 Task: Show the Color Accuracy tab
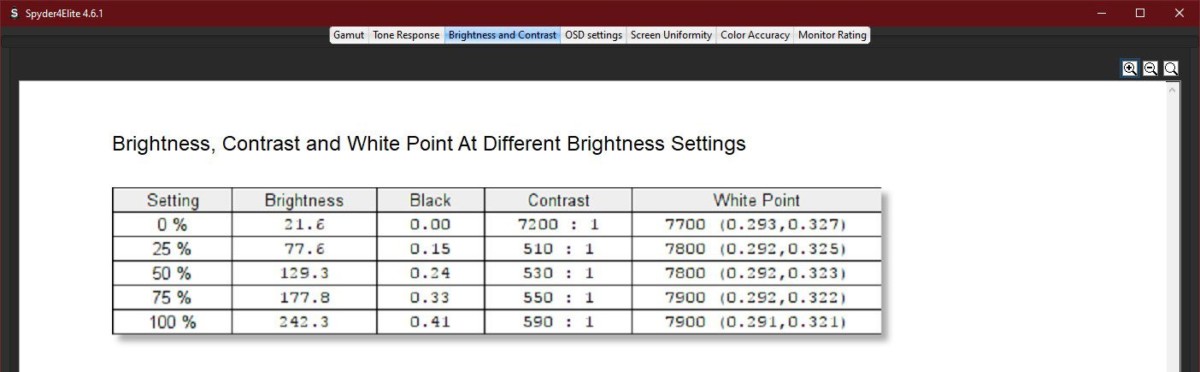click(x=755, y=35)
